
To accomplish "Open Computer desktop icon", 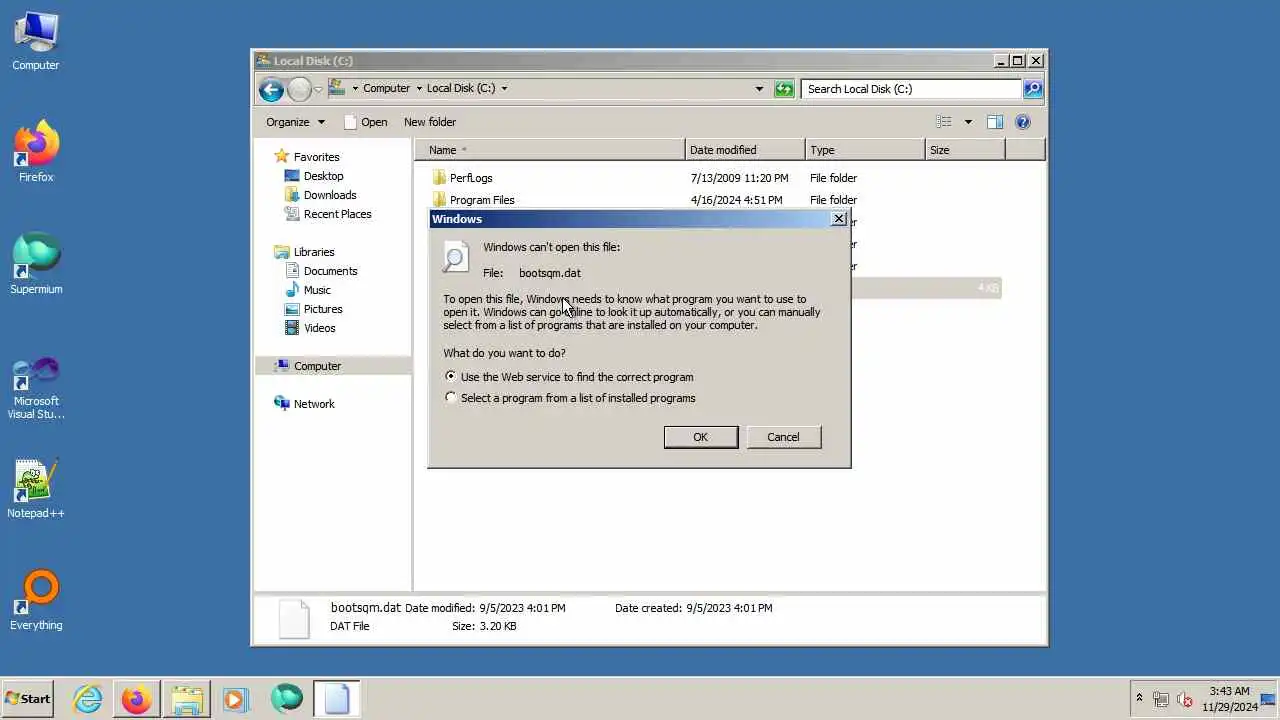I will [x=36, y=42].
